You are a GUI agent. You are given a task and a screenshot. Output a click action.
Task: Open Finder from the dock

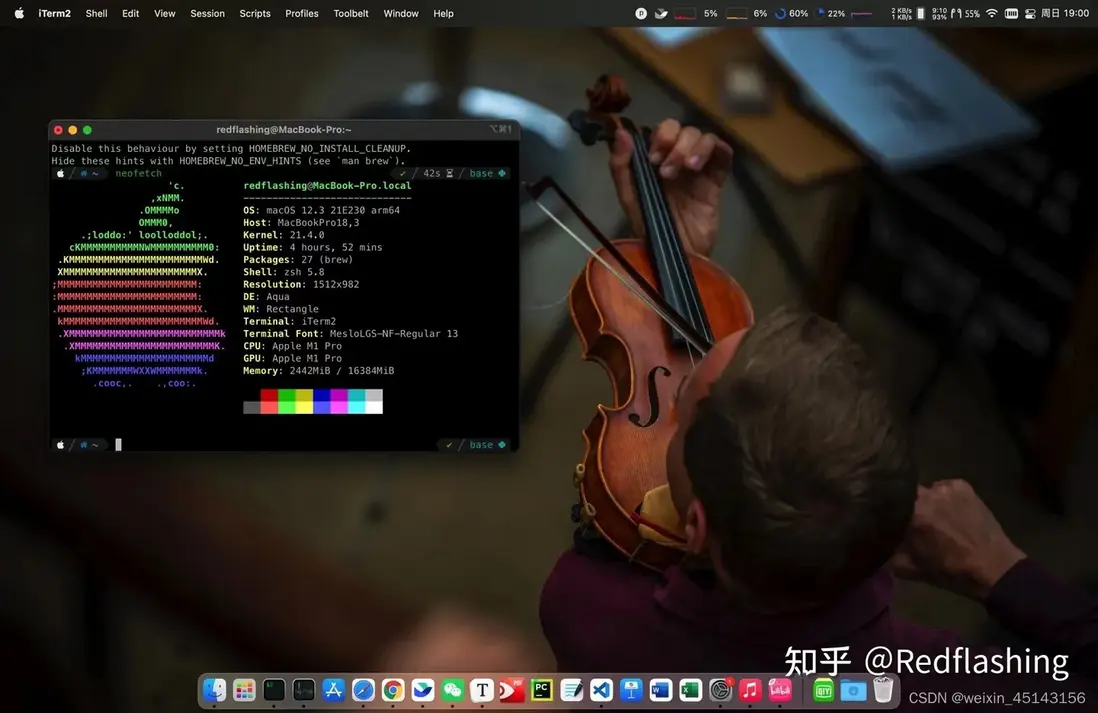pos(215,690)
